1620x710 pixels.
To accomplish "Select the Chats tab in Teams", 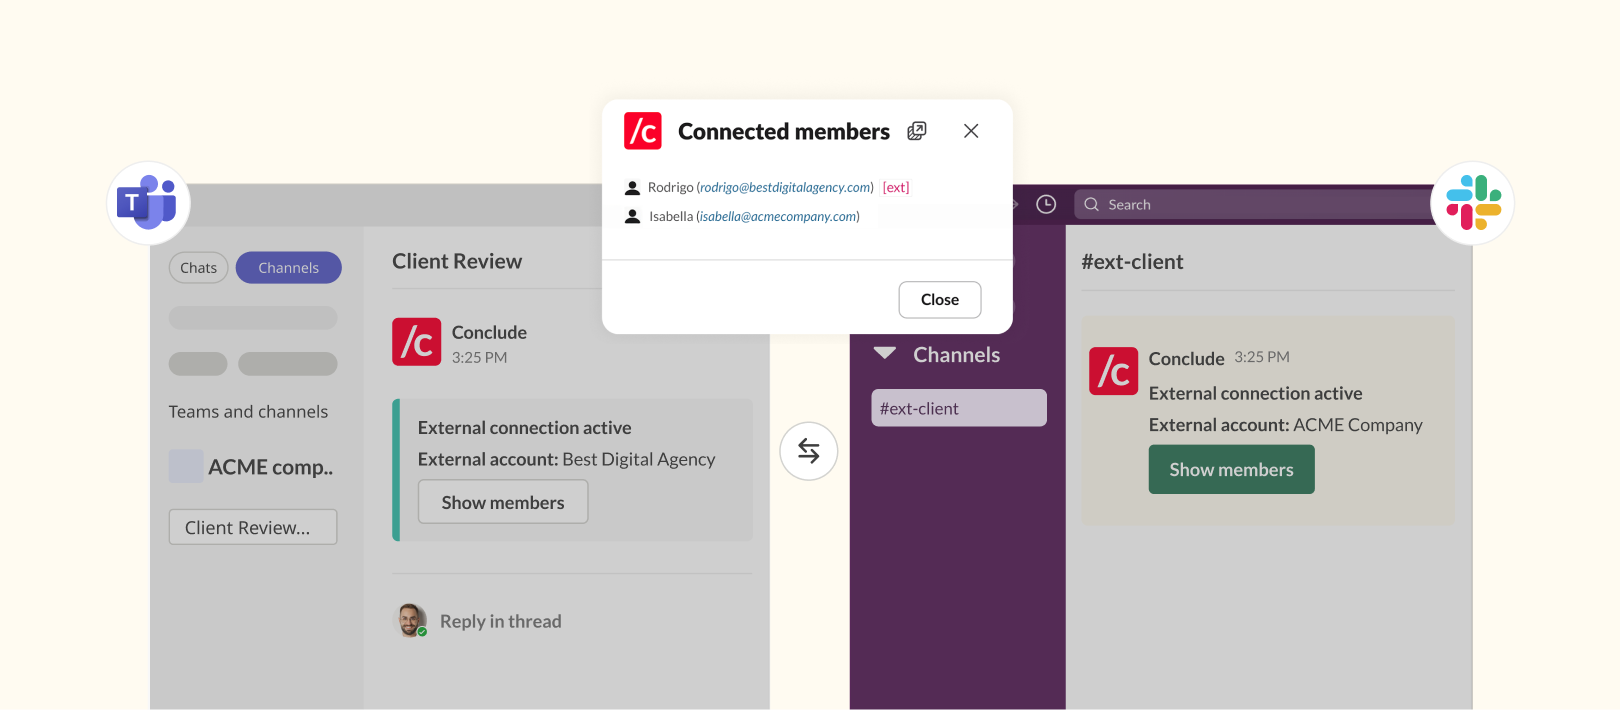I will tap(199, 268).
